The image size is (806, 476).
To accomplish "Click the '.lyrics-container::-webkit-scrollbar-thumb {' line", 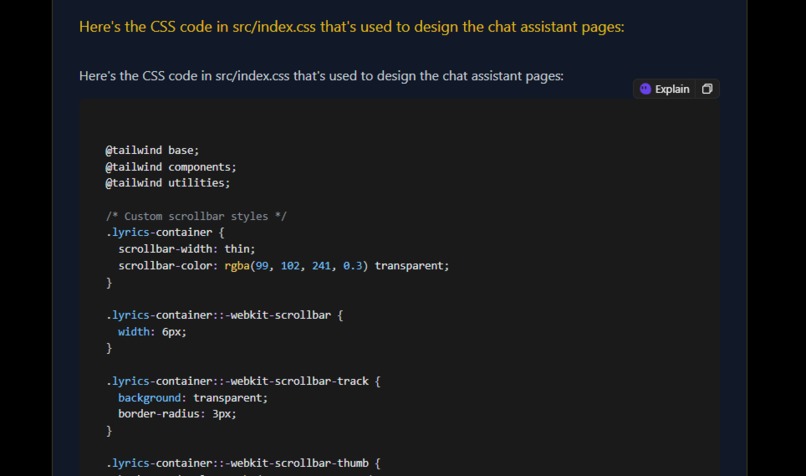I will [243, 463].
